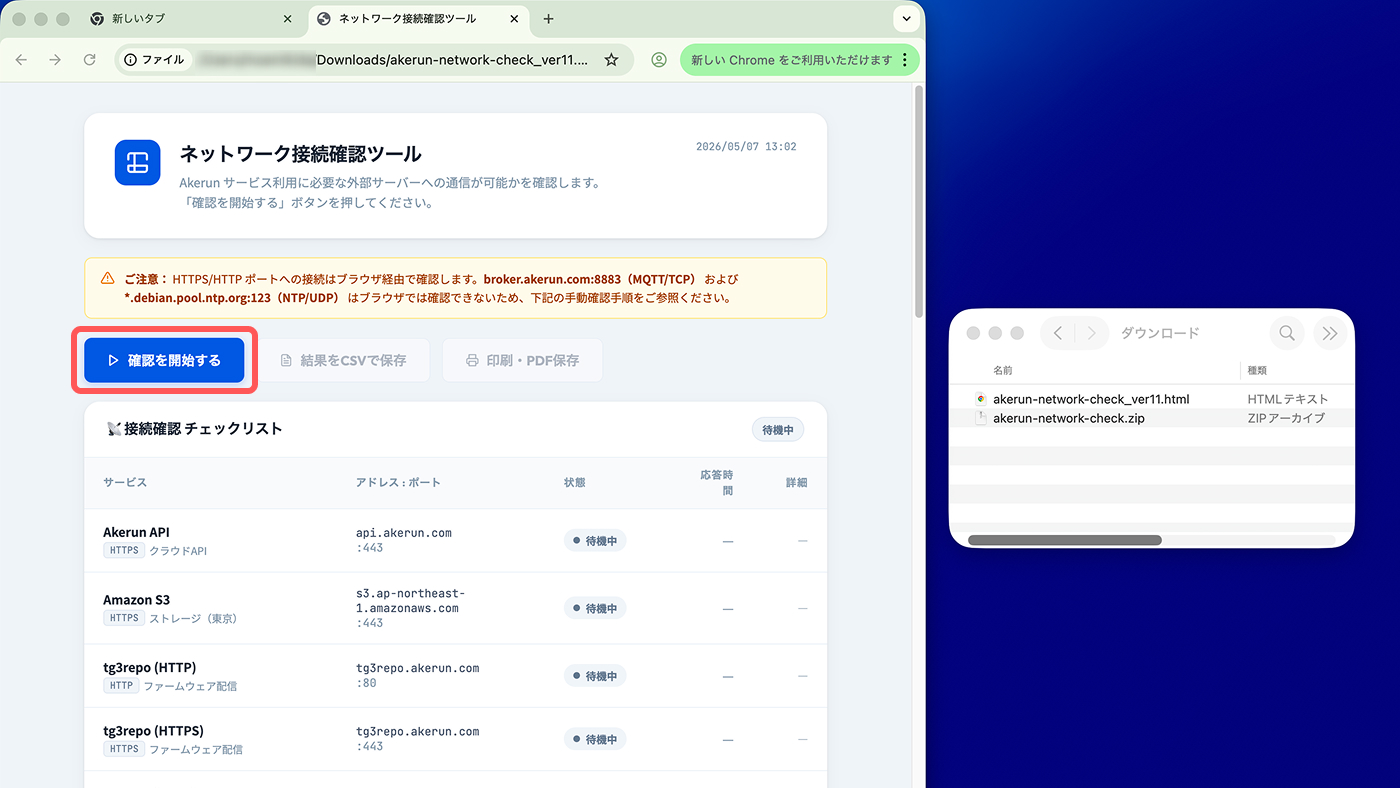The image size is (1400, 788).
Task: Click the ZIP document icon in Finder
Action: coord(981,418)
